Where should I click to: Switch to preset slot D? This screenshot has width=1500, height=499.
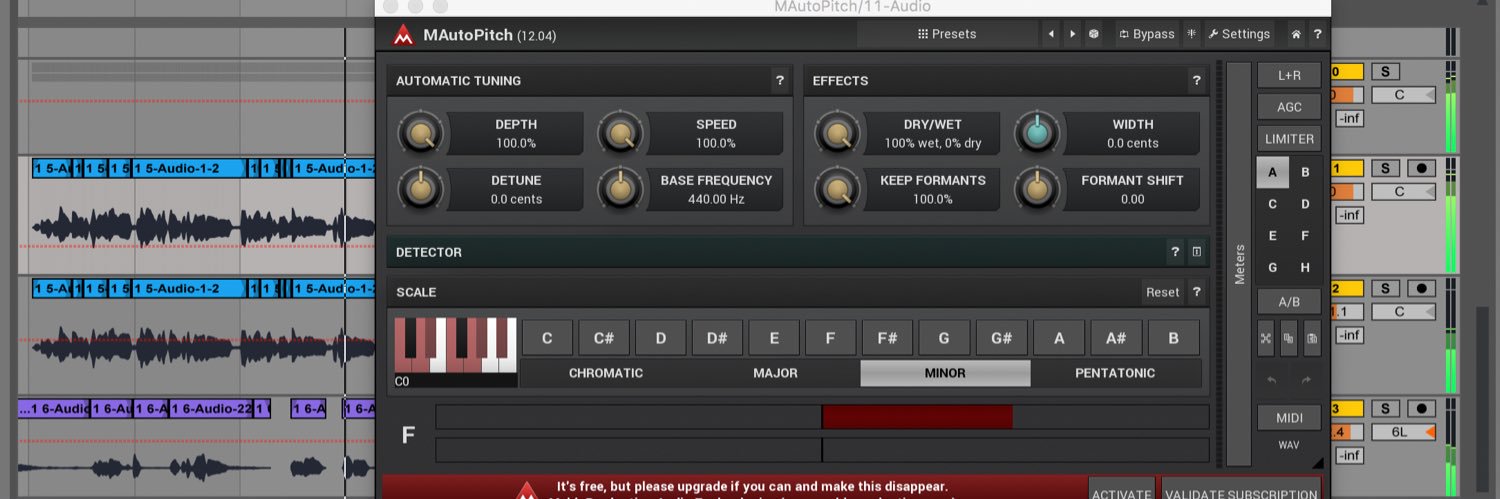[x=1306, y=204]
